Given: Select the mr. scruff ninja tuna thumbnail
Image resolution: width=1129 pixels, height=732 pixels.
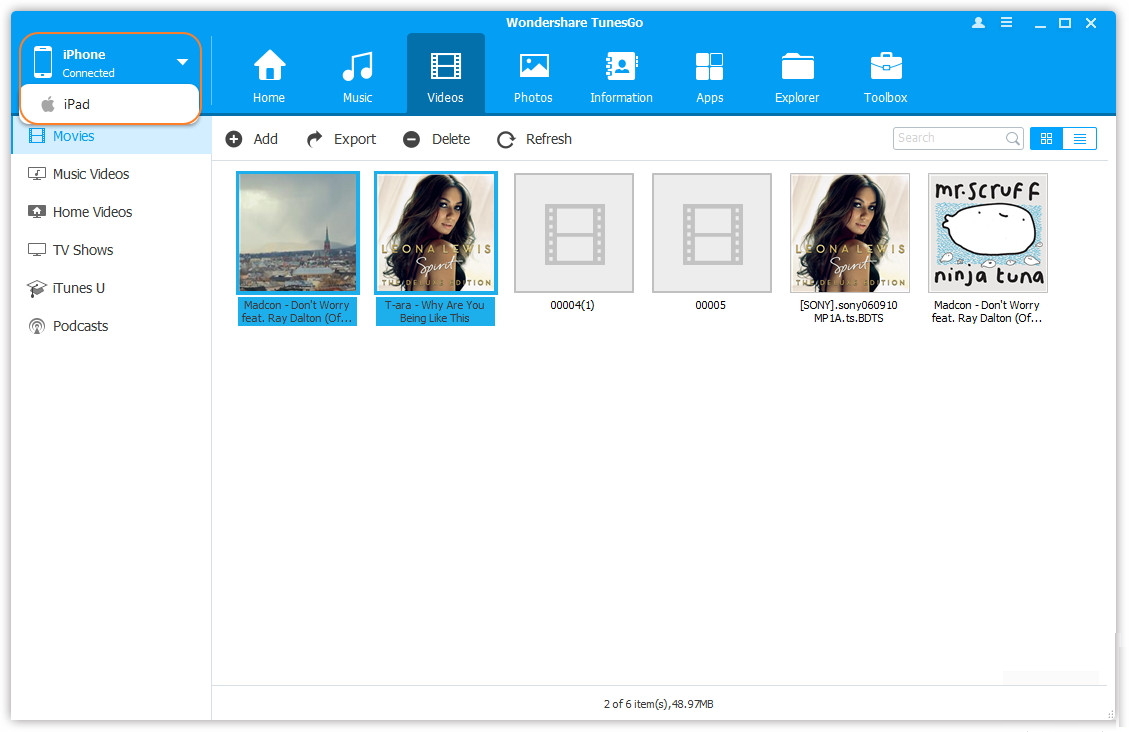Looking at the screenshot, I should point(987,233).
